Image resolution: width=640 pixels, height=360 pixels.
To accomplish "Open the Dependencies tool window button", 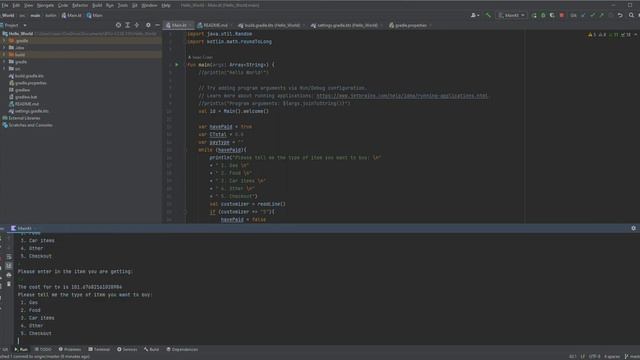I will [x=182, y=349].
